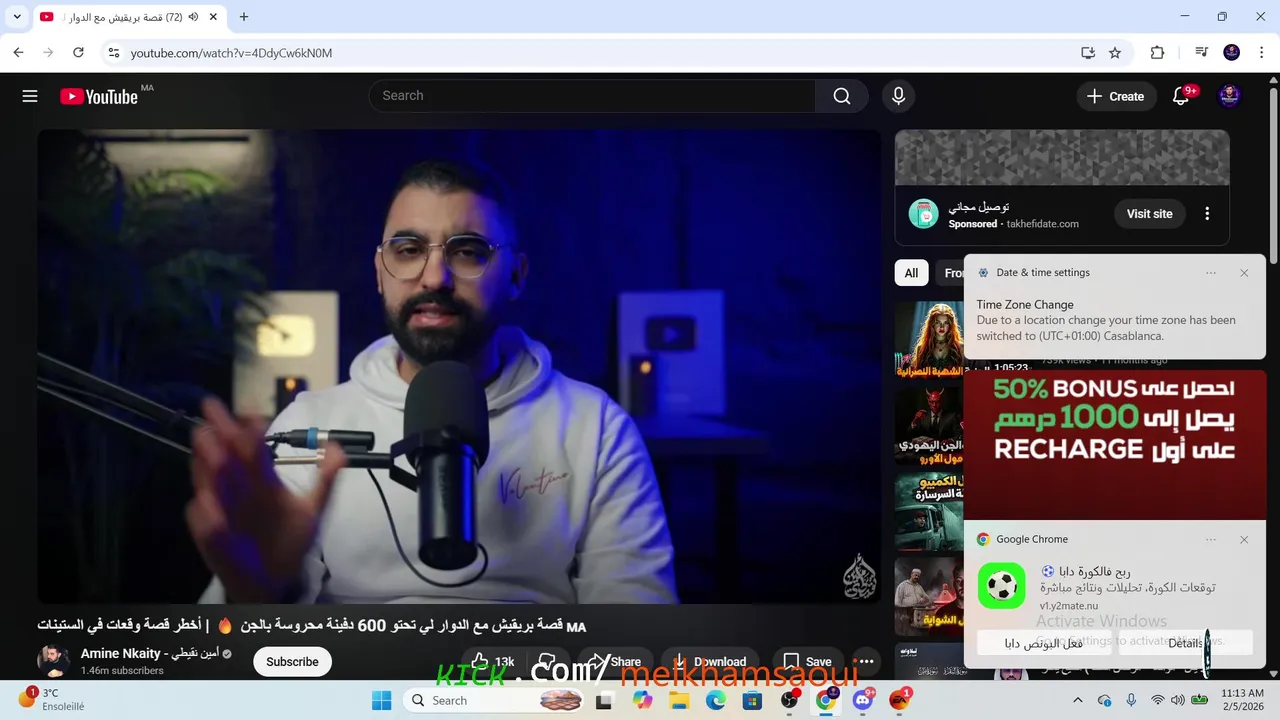The width and height of the screenshot is (1280, 720).
Task: Open the YouTube guide hamburger menu
Action: 30,96
